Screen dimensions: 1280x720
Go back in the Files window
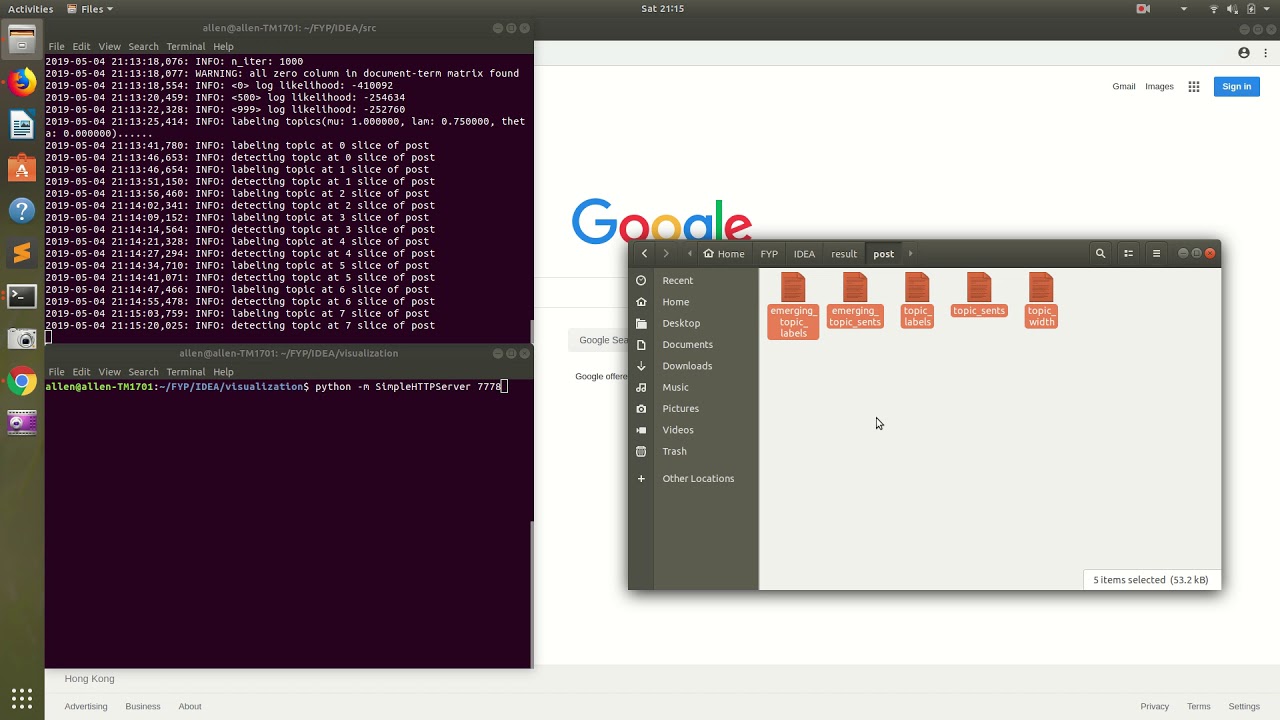tap(644, 254)
